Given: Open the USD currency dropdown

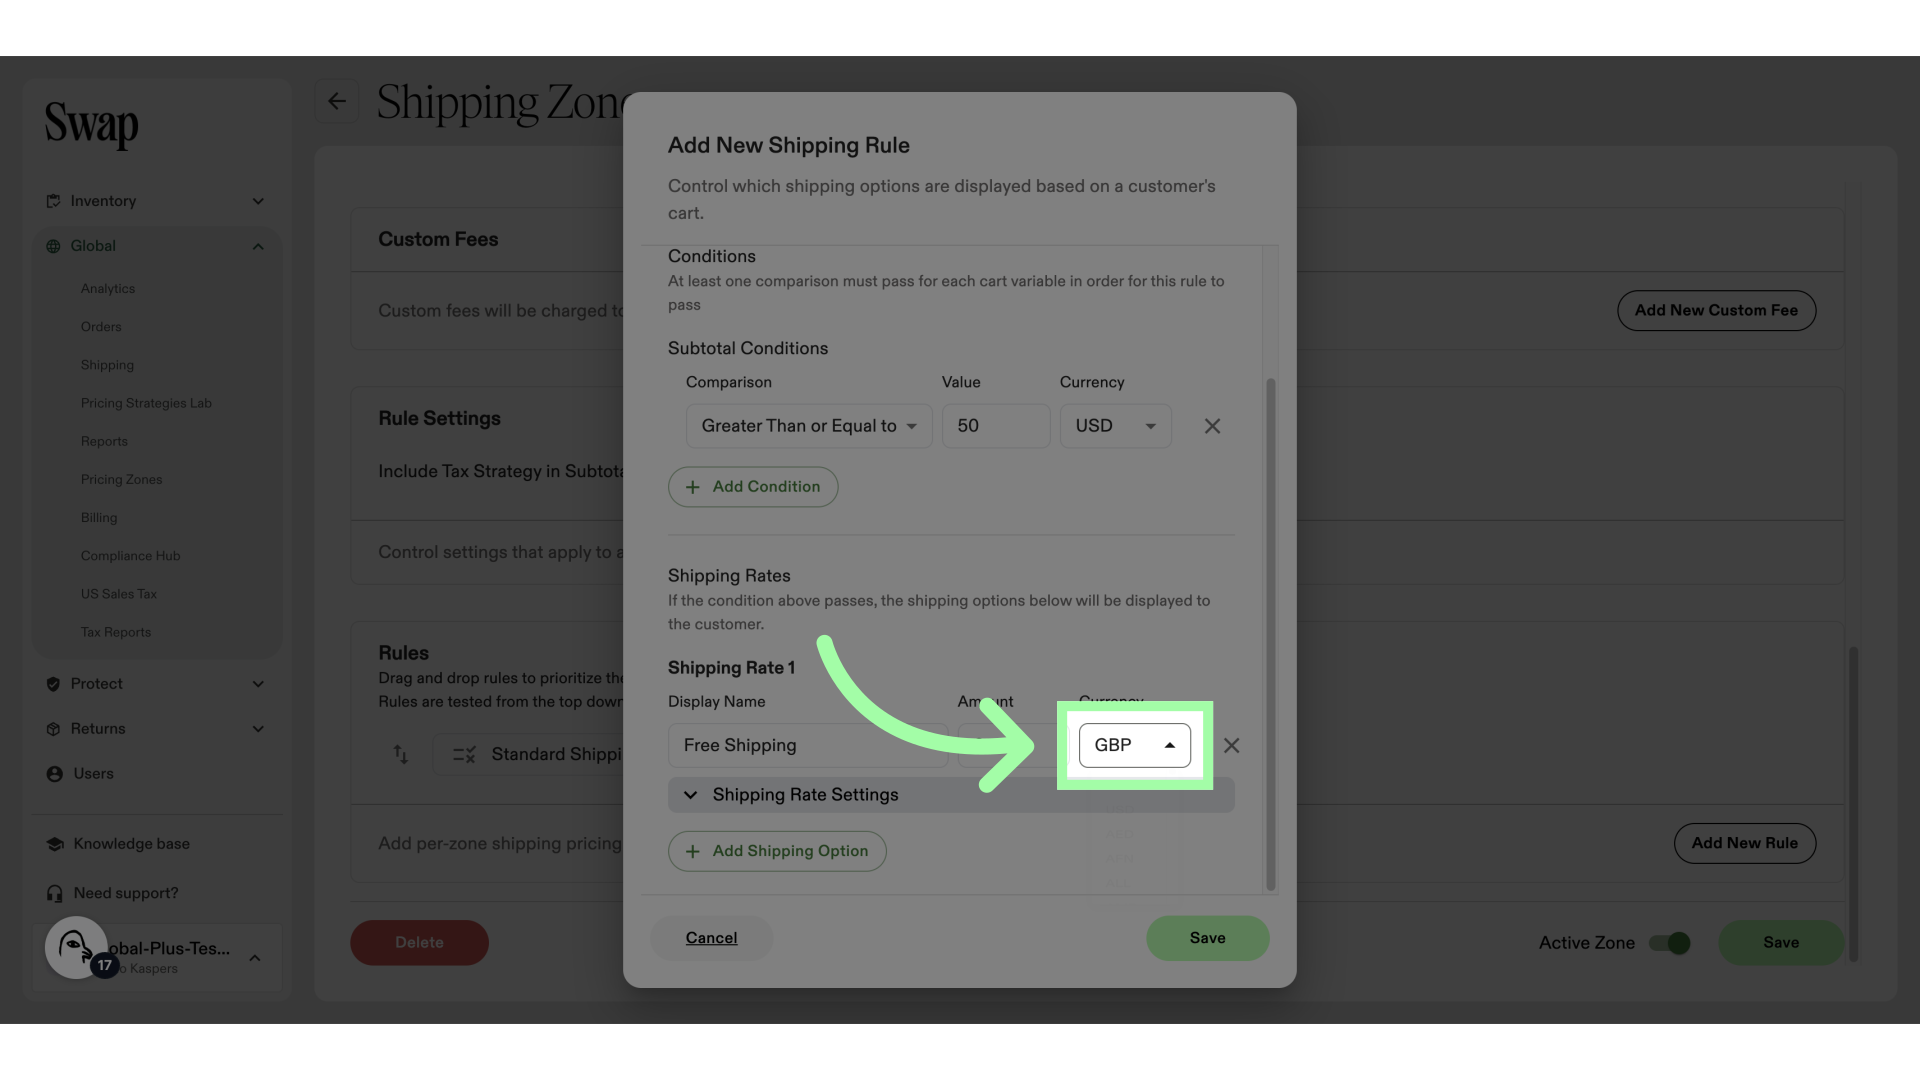Looking at the screenshot, I should pyautogui.click(x=1115, y=426).
